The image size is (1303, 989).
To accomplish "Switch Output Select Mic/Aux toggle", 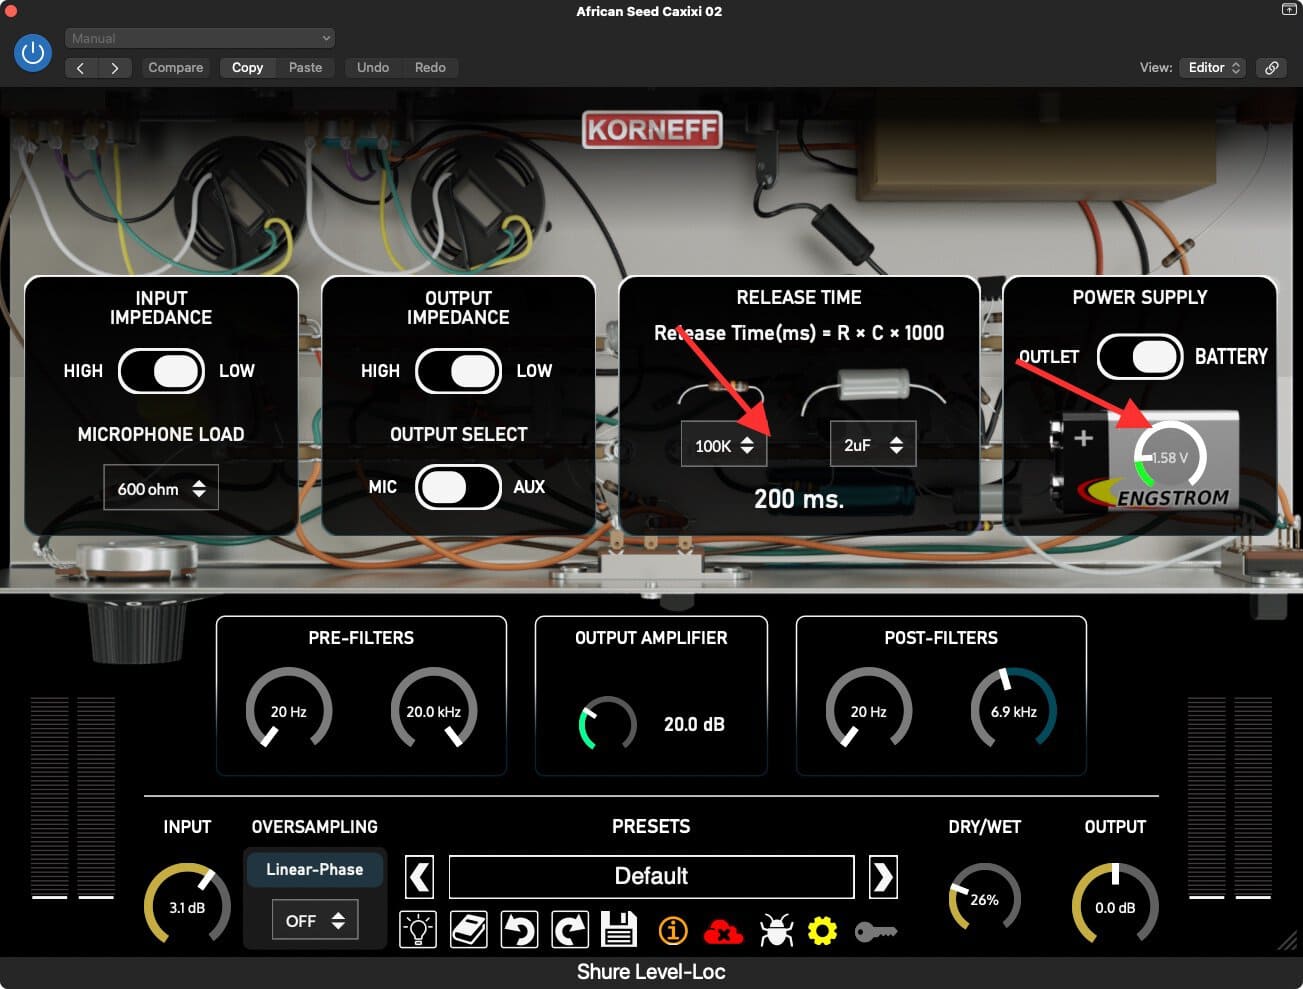I will 458,487.
